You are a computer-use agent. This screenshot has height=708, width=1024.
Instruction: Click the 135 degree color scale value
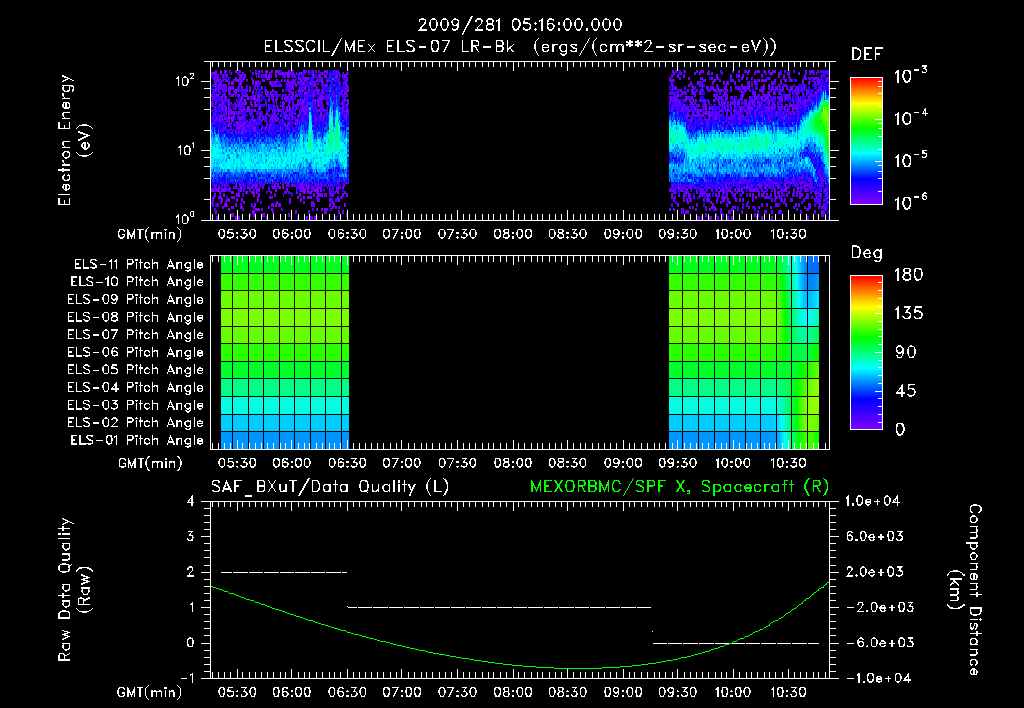[908, 313]
